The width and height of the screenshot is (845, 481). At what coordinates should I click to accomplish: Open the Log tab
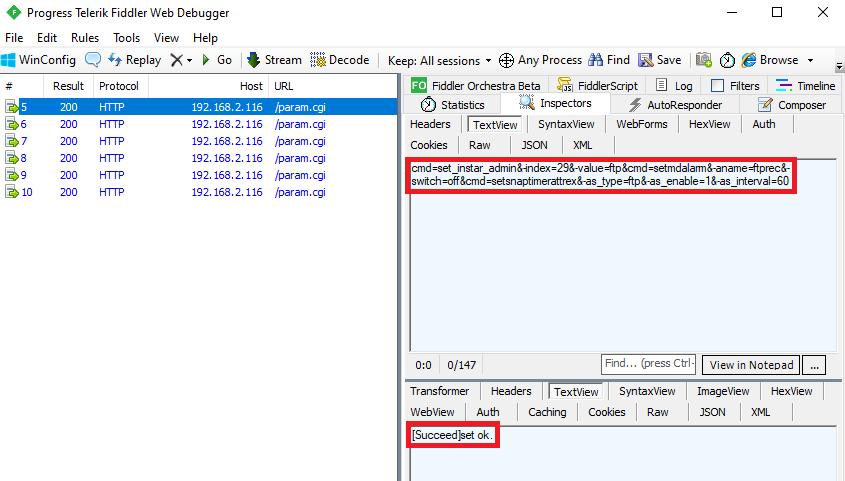coord(674,86)
